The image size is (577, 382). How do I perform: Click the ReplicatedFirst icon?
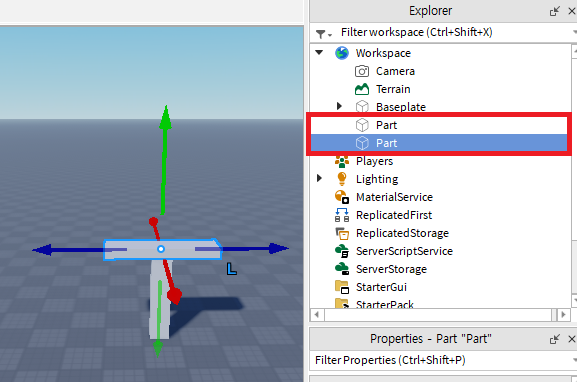(x=342, y=215)
